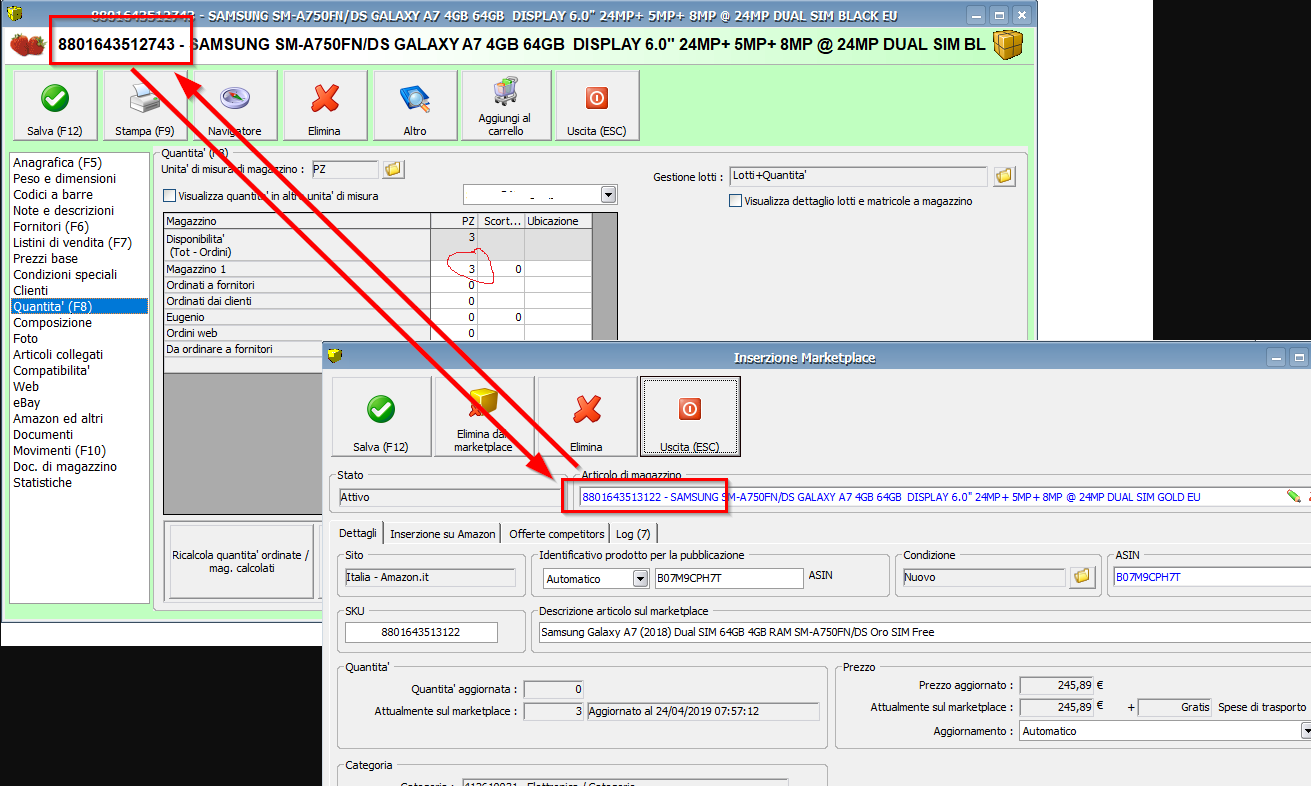Image resolution: width=1311 pixels, height=786 pixels.
Task: Open Documenti section in sidebar
Action: (x=43, y=434)
